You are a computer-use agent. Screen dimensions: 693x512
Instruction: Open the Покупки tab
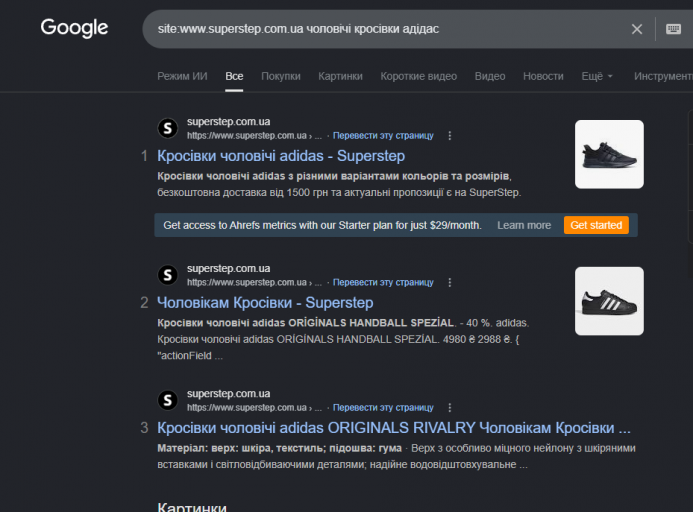(x=281, y=76)
